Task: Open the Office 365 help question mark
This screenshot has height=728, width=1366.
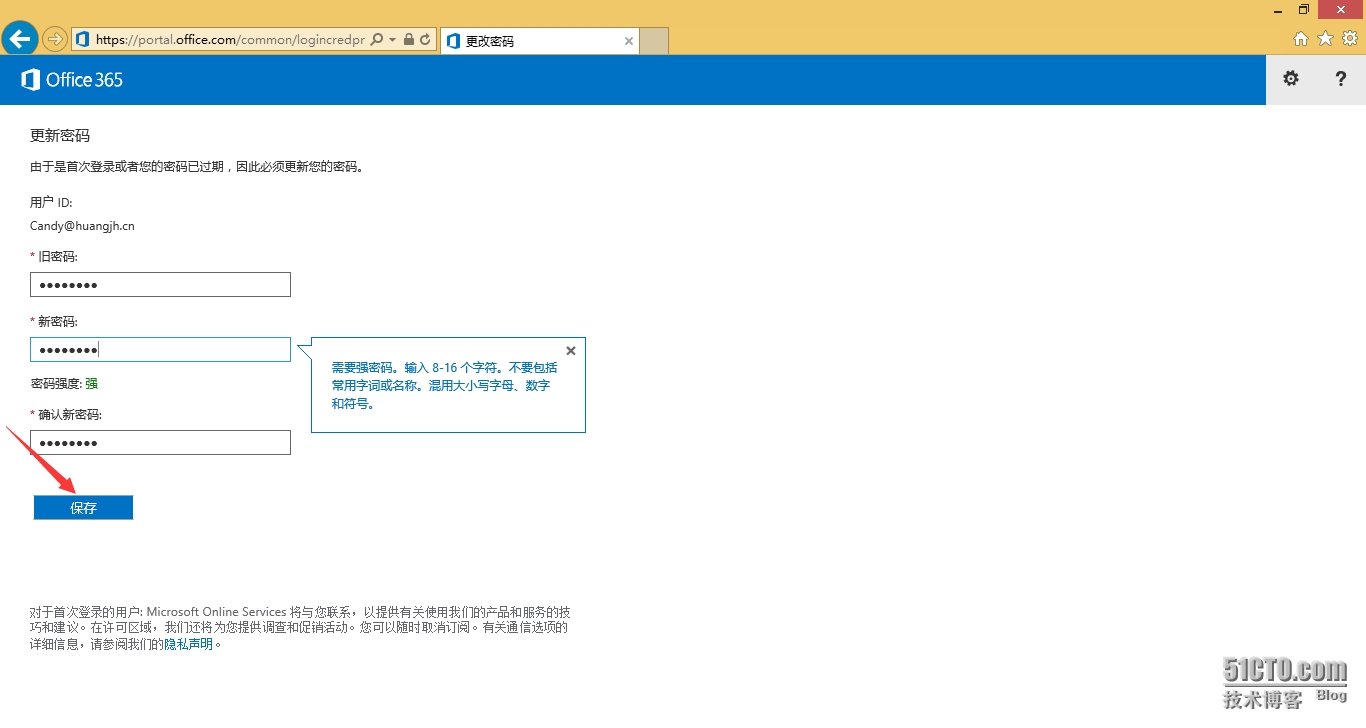Action: coord(1341,79)
